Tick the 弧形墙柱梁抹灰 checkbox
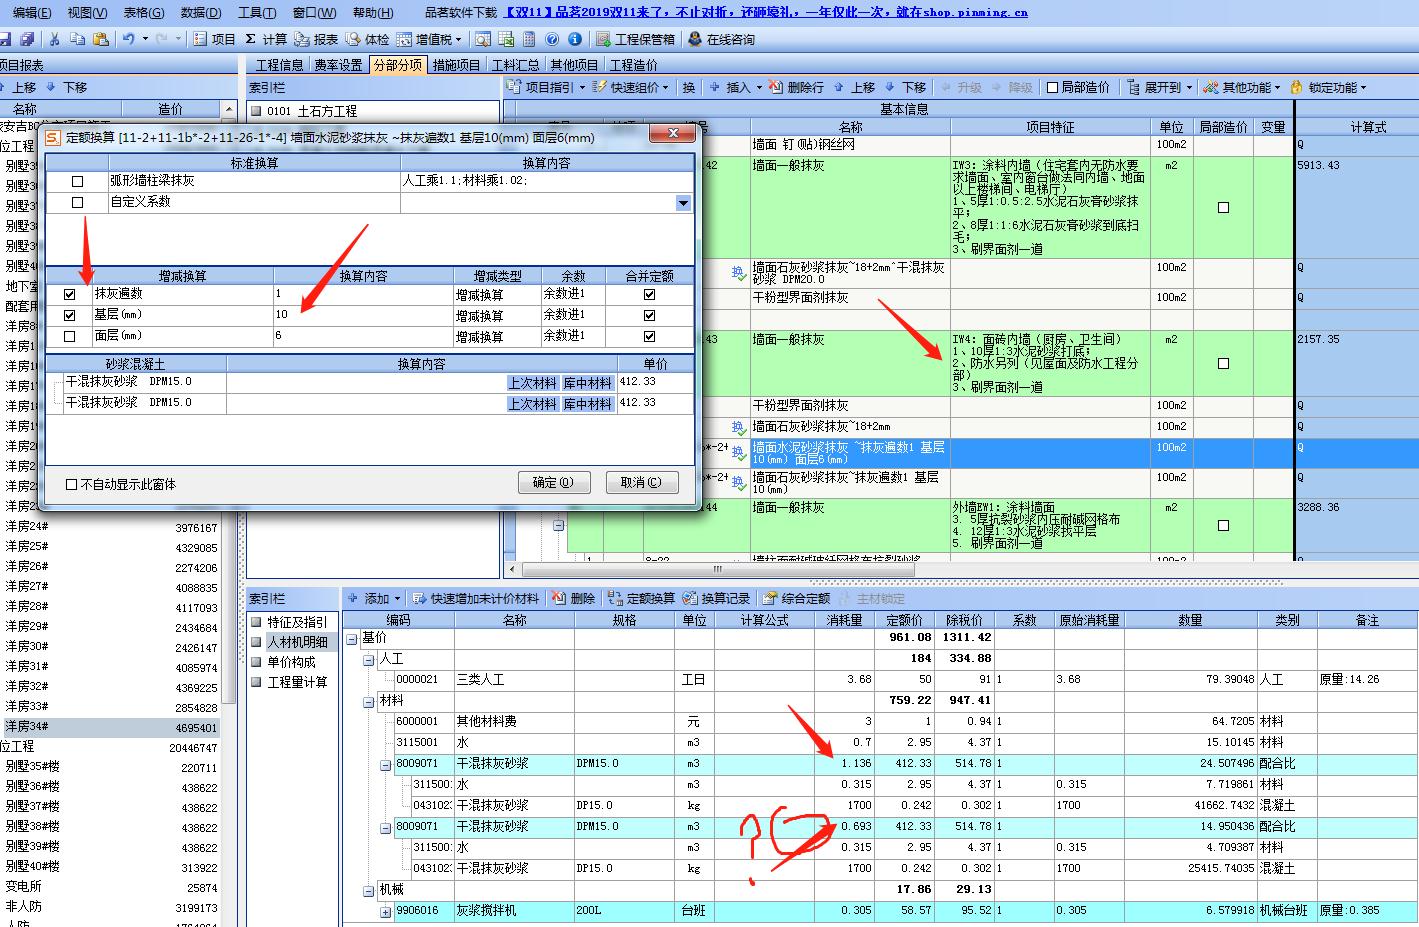Viewport: 1419px width, 927px height. coord(78,182)
